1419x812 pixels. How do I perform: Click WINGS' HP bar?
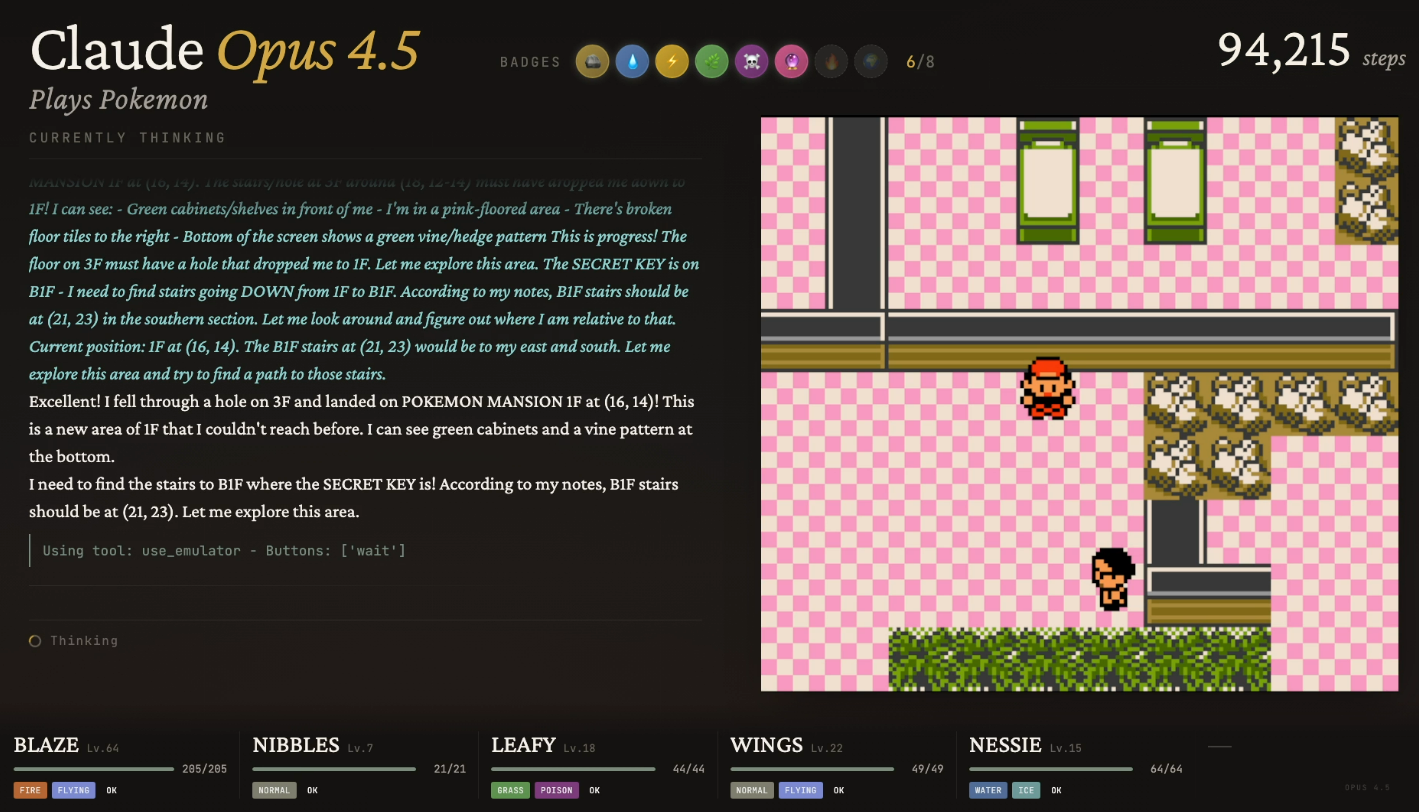pos(812,769)
